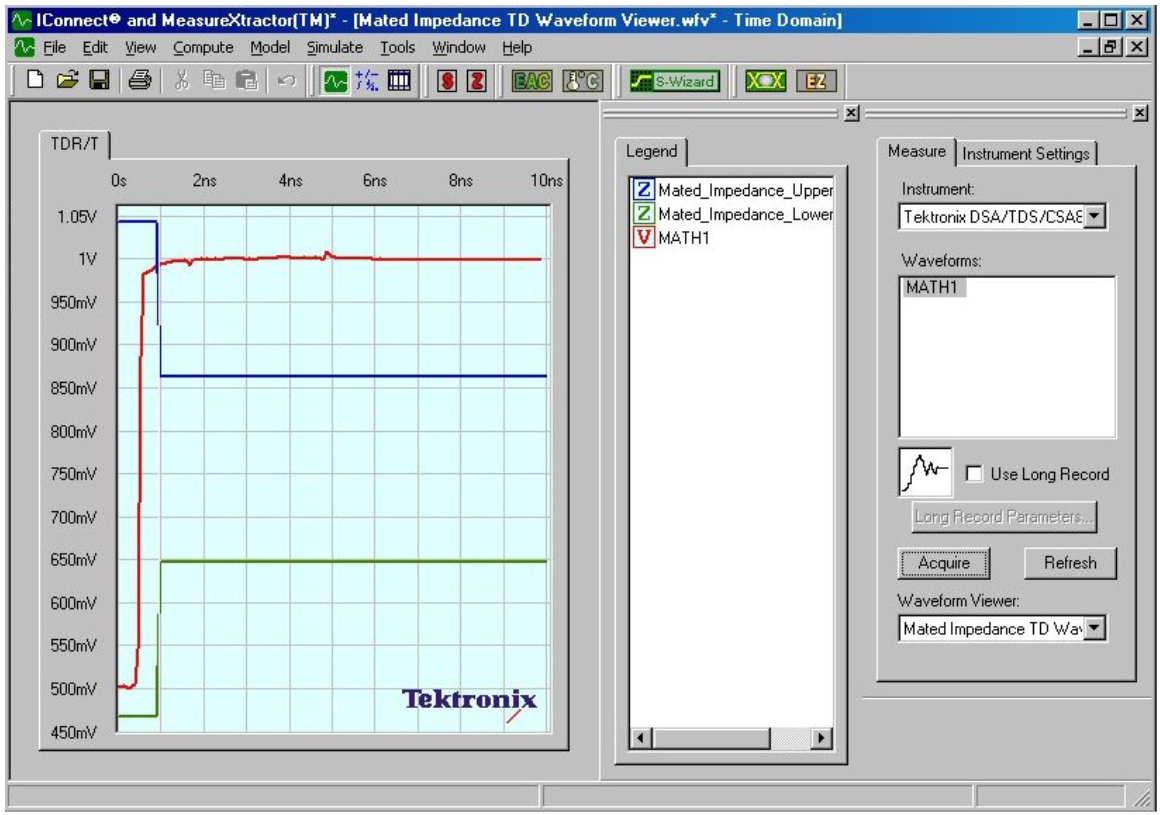Select the Legend tab
The width and height of the screenshot is (1160, 815).
[x=652, y=152]
